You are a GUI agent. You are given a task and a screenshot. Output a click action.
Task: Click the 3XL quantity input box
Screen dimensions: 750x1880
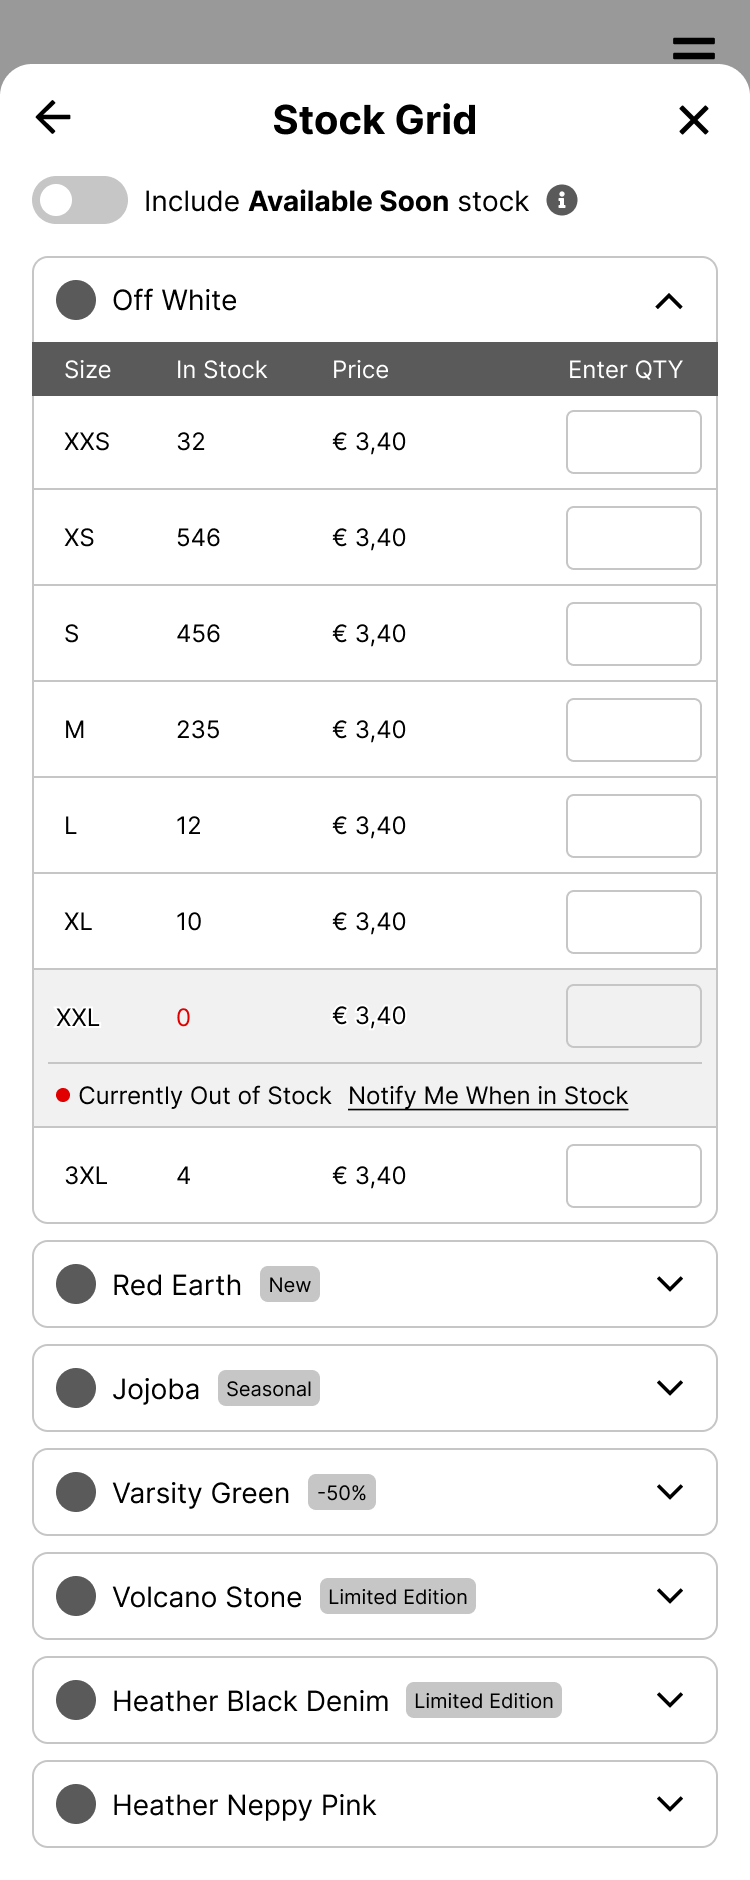[633, 1176]
